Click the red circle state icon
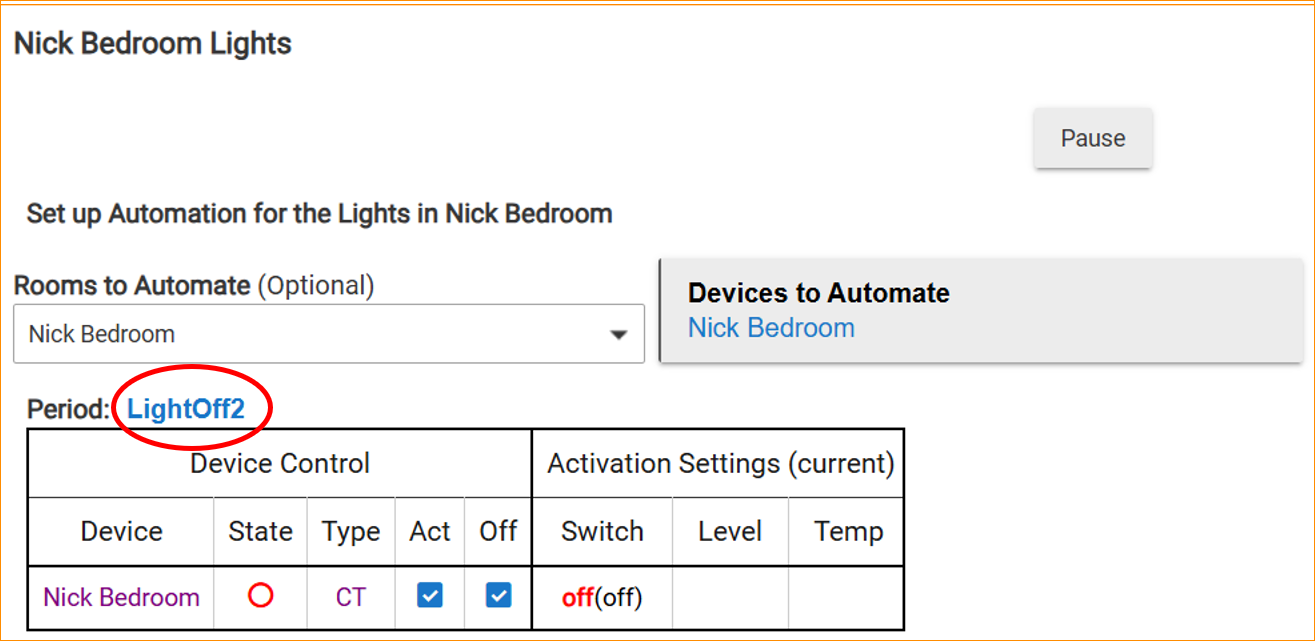This screenshot has height=641, width=1315. (x=260, y=596)
